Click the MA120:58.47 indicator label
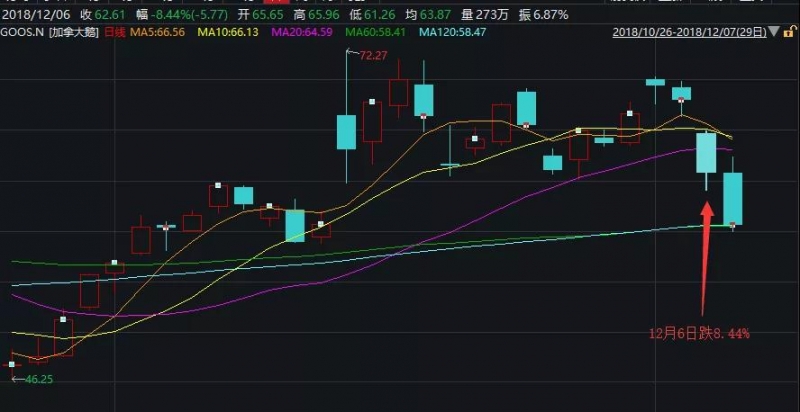The width and height of the screenshot is (800, 412). click(452, 32)
